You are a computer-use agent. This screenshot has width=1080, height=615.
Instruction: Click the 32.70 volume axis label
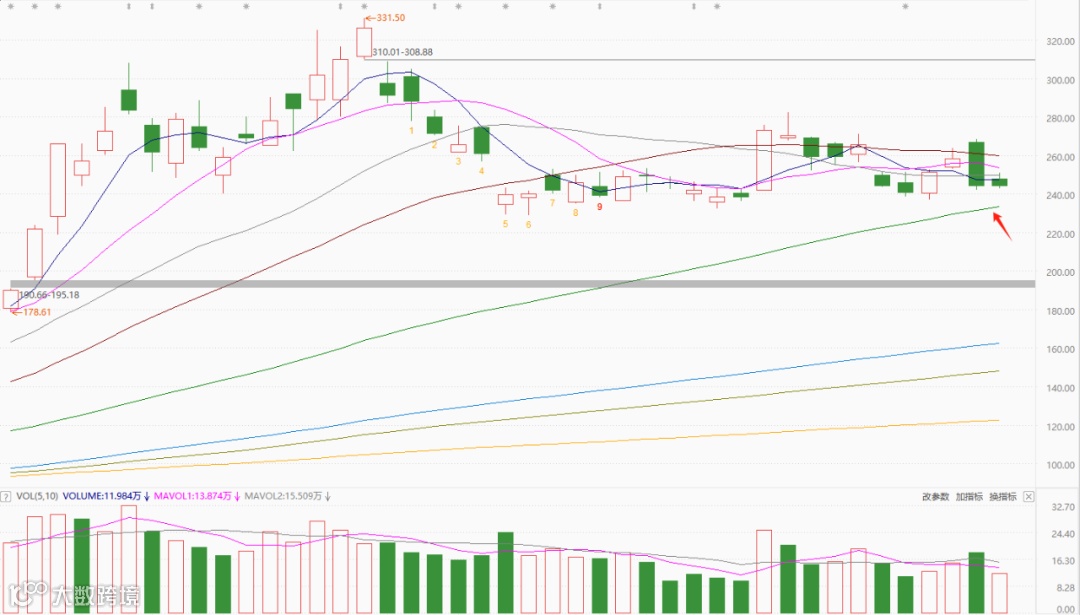click(1063, 507)
